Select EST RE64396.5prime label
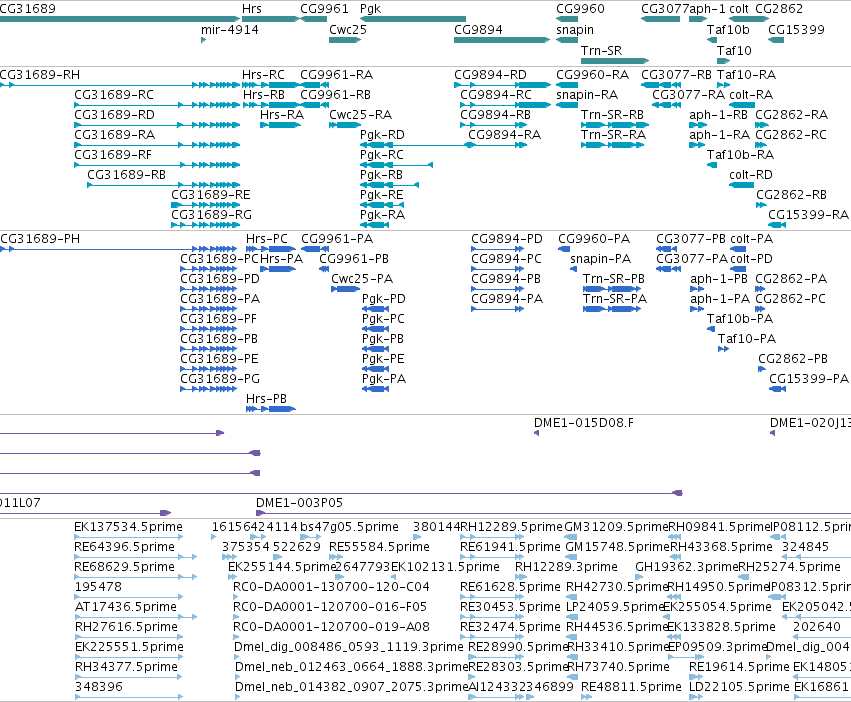 124,547
